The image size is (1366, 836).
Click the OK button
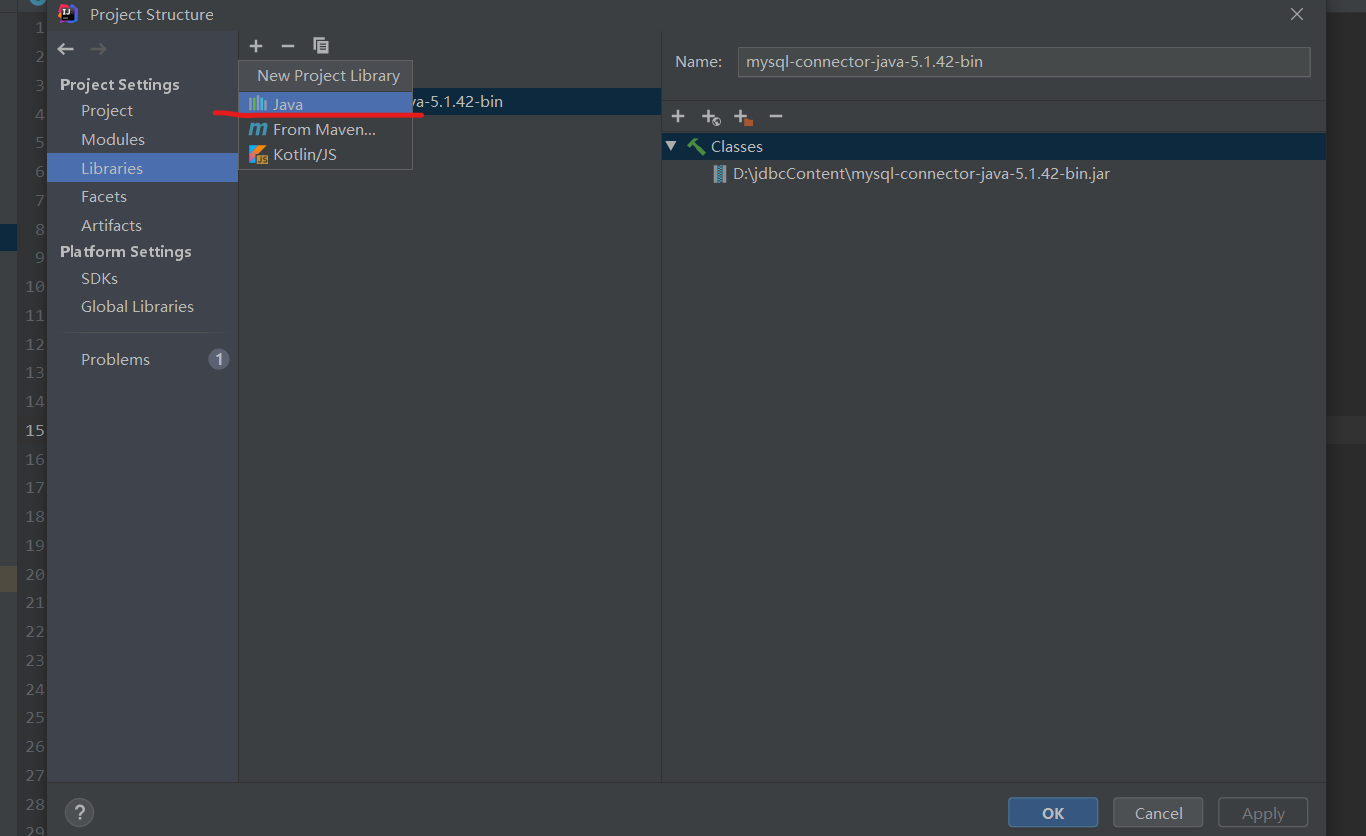pos(1053,813)
